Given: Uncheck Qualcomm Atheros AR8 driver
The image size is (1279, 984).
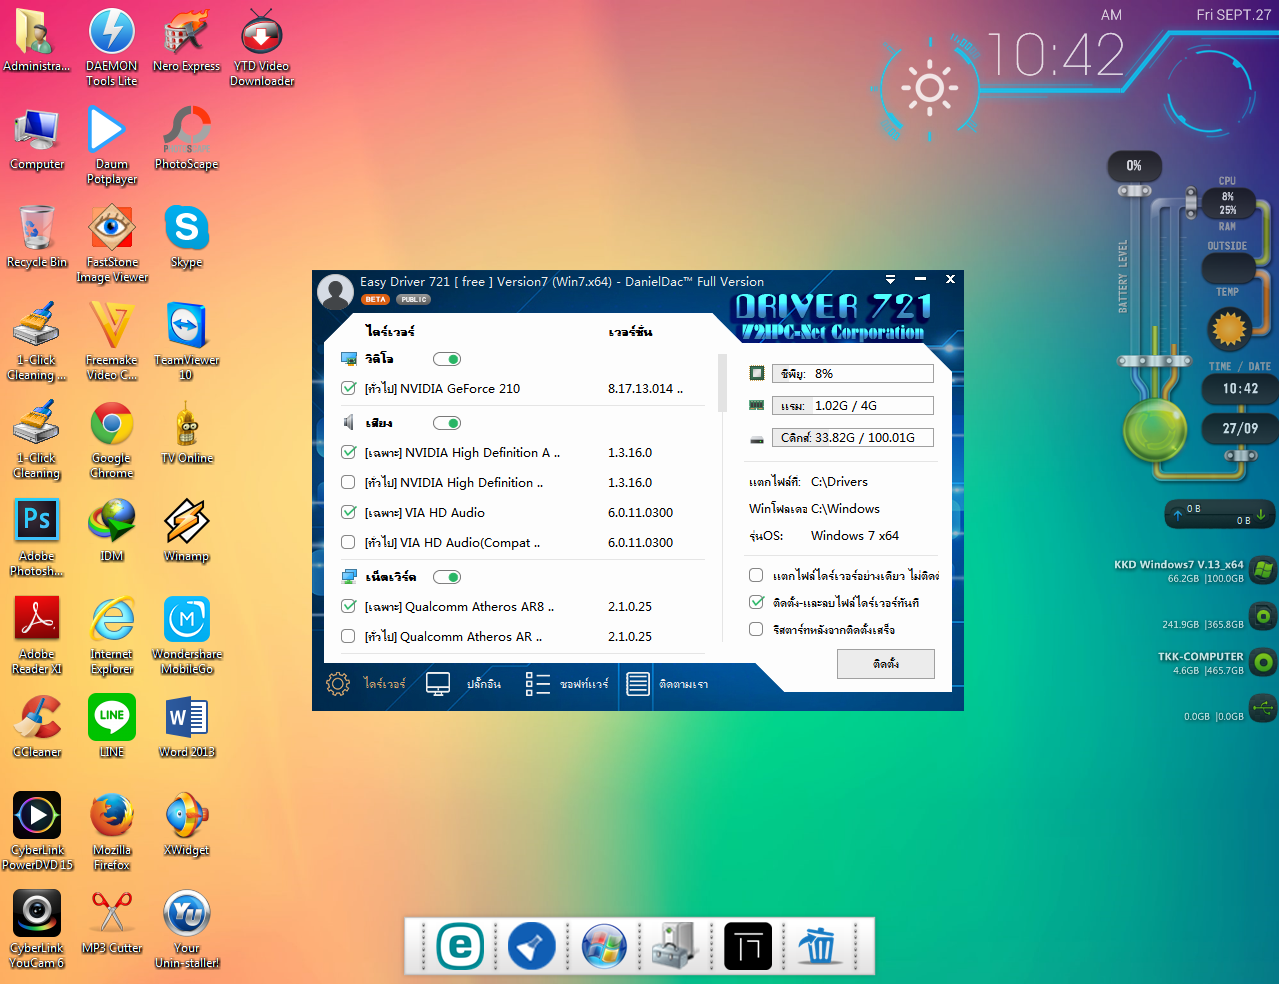Looking at the screenshot, I should tap(348, 606).
